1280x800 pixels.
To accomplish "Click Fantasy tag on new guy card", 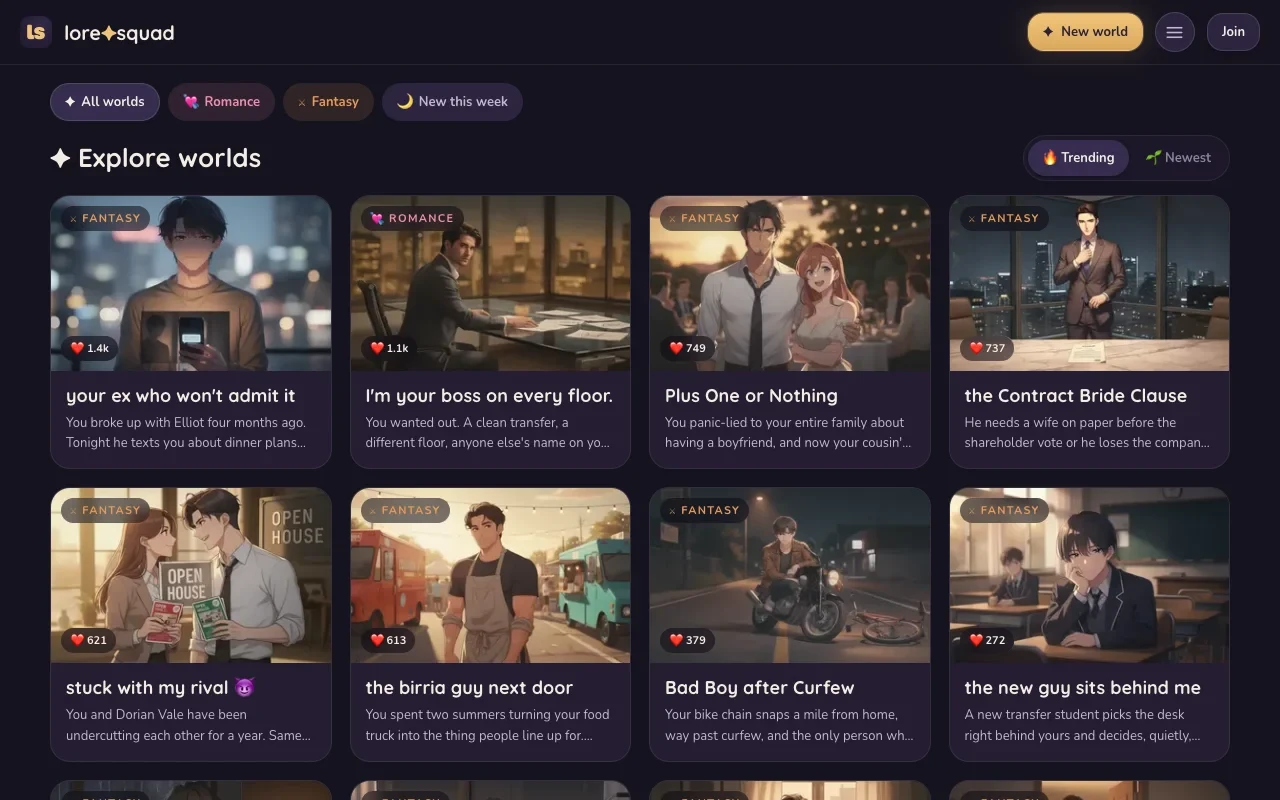I will pos(1004,510).
